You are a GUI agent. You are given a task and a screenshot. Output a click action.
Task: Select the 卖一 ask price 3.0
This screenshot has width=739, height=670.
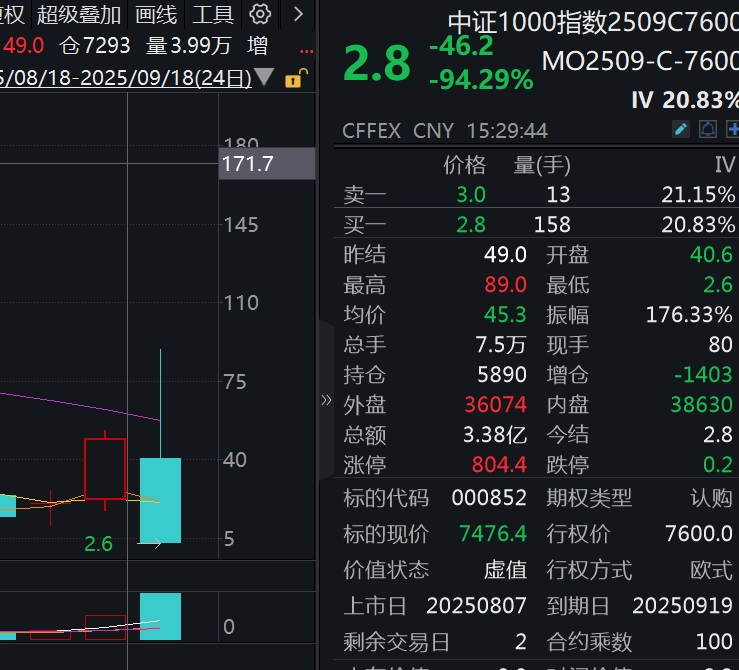tap(470, 194)
